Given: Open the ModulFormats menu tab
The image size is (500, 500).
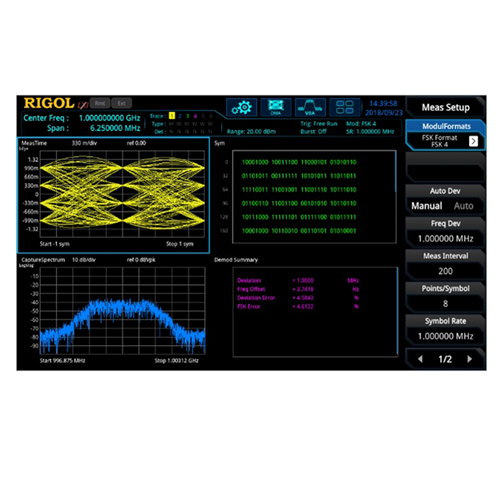Looking at the screenshot, I should (446, 126).
